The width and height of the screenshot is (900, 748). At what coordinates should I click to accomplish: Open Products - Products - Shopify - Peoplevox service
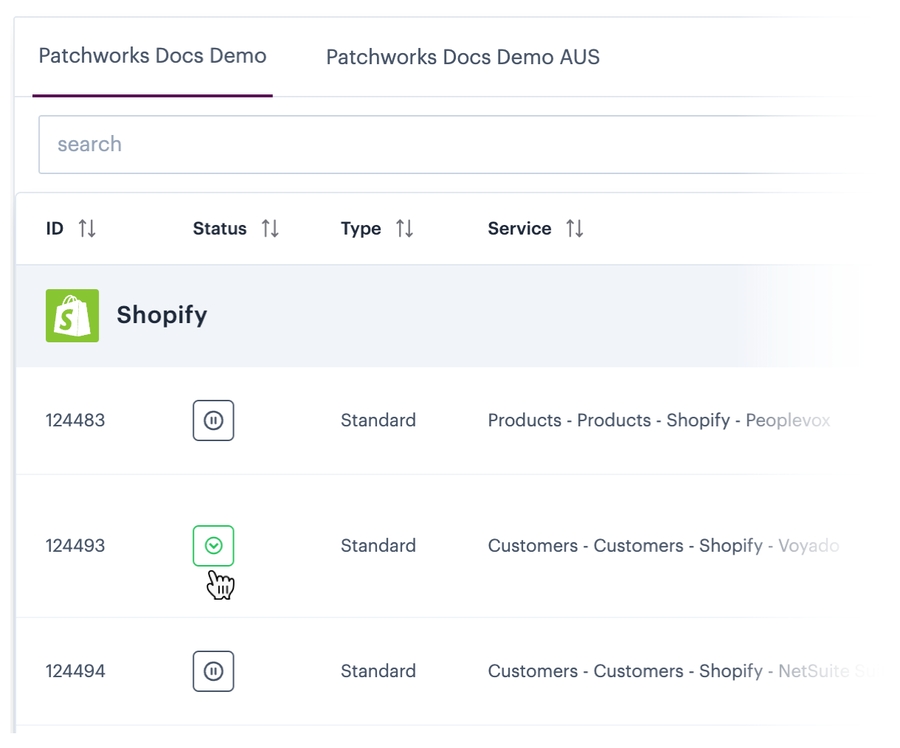point(658,421)
